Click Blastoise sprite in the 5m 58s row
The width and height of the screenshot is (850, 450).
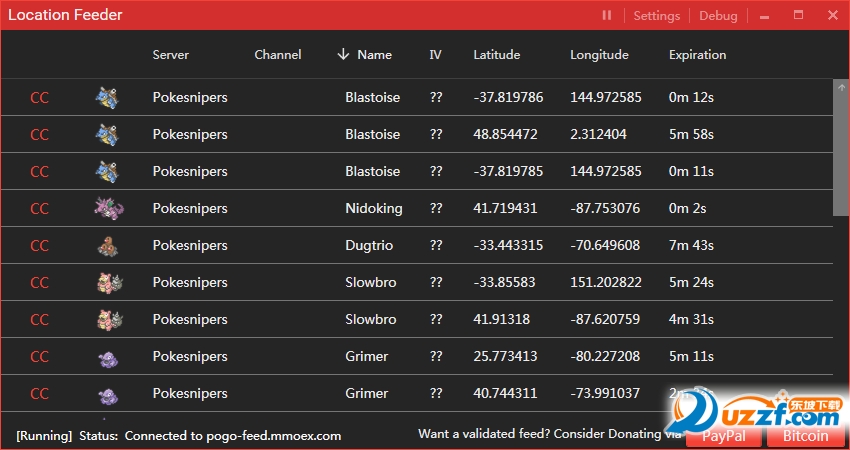tap(107, 134)
